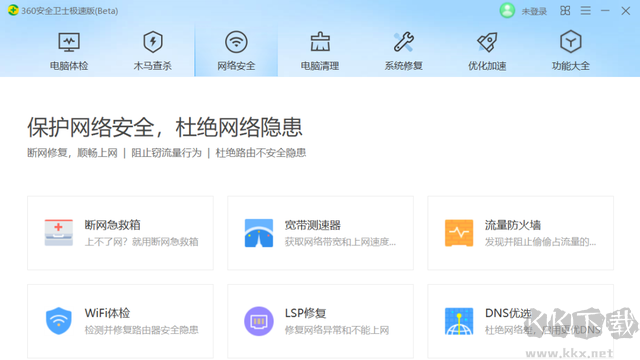Screen dimensions: 640x360
Task: Open the skin/grid icon in title bar
Action: point(565,11)
